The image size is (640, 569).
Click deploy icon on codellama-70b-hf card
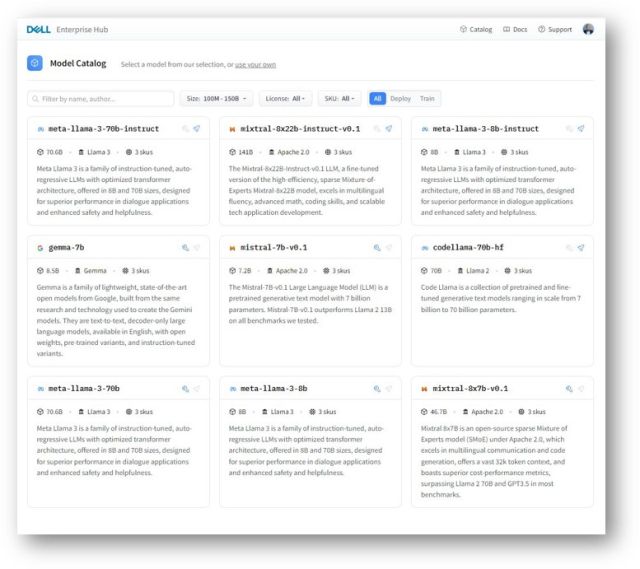581,248
